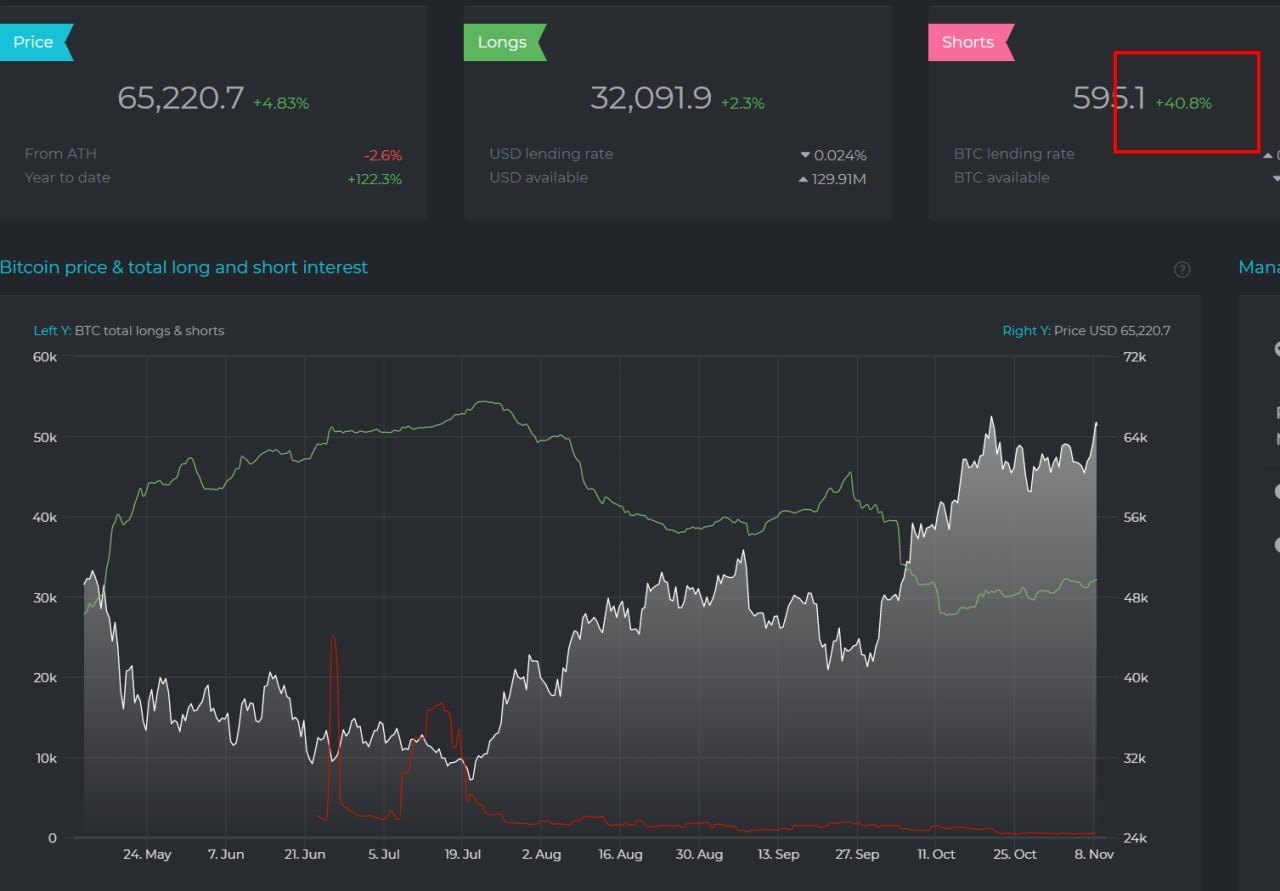The width and height of the screenshot is (1280, 891).
Task: Select the green Longs ribbon tag
Action: tap(502, 43)
